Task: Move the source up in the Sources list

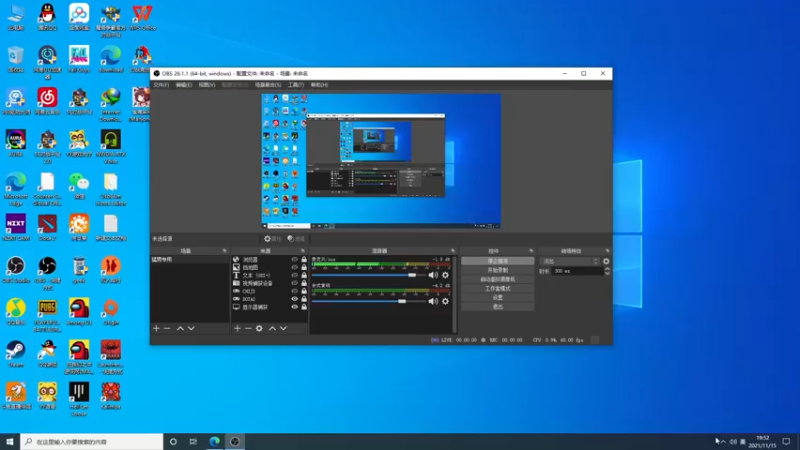Action: pyautogui.click(x=272, y=329)
